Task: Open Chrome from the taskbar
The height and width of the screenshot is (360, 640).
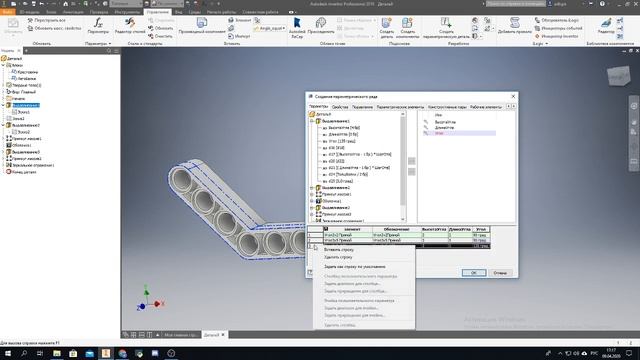Action: tap(122, 353)
